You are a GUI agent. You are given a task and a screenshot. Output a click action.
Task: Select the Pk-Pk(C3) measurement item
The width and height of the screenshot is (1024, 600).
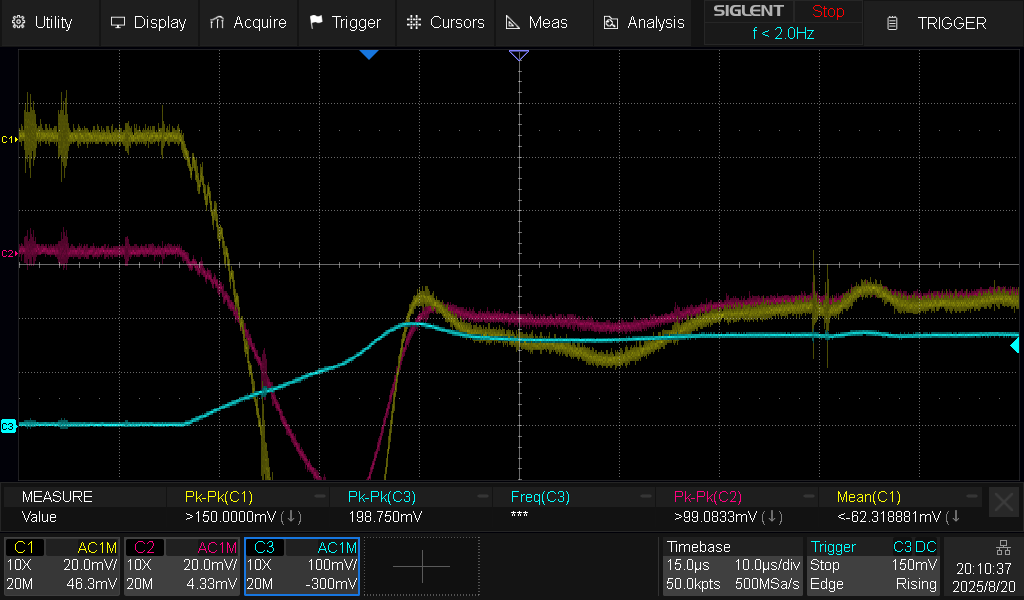[x=382, y=496]
